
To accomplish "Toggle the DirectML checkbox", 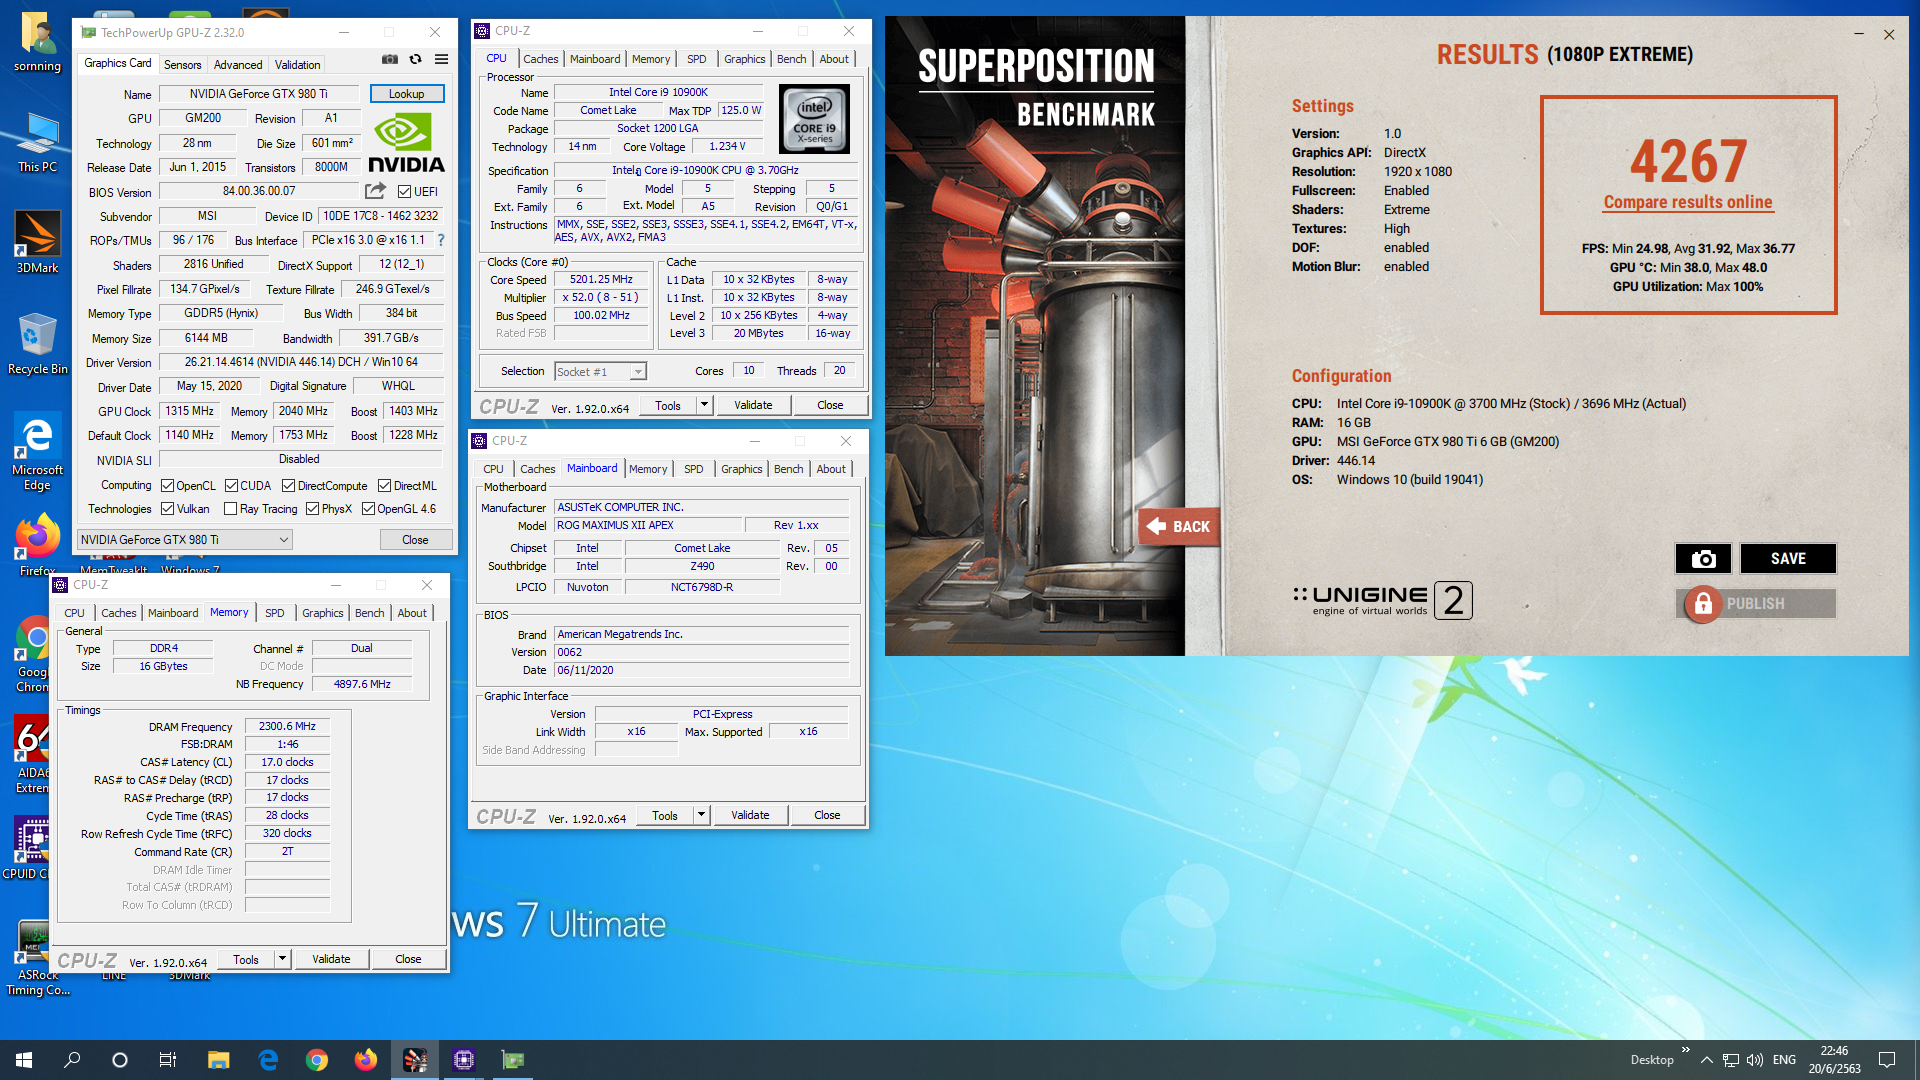I will click(384, 486).
